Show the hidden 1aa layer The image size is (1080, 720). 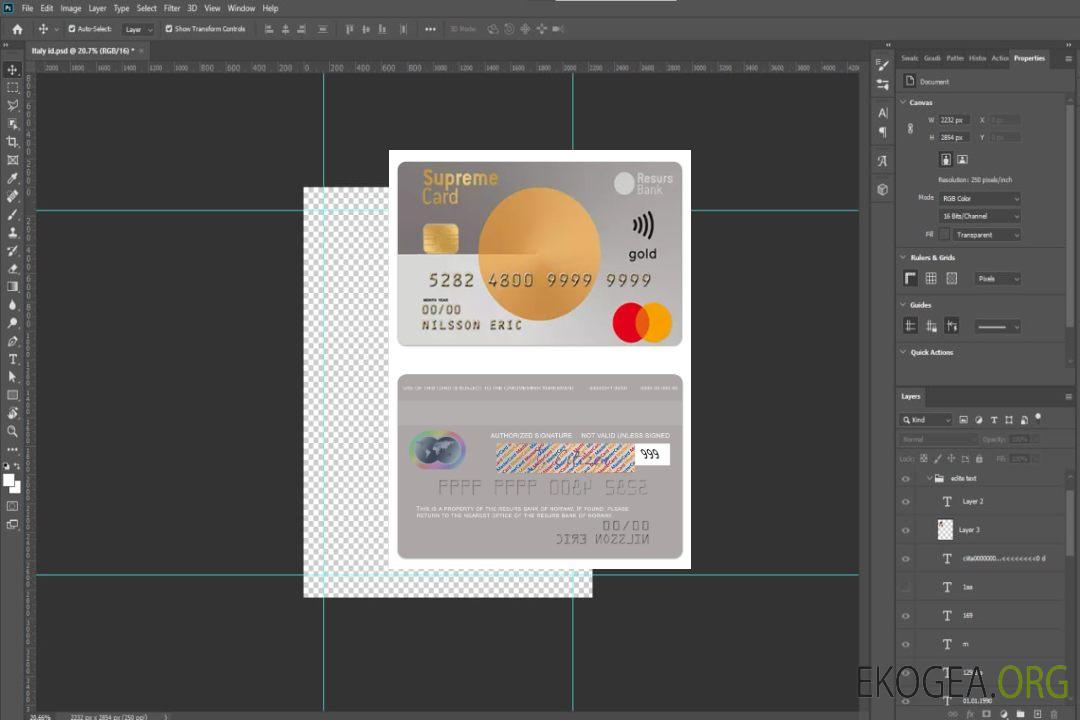tap(906, 587)
